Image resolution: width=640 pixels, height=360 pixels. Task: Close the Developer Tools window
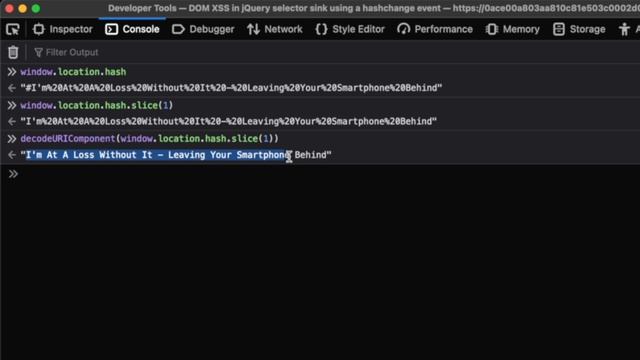coord(9,8)
